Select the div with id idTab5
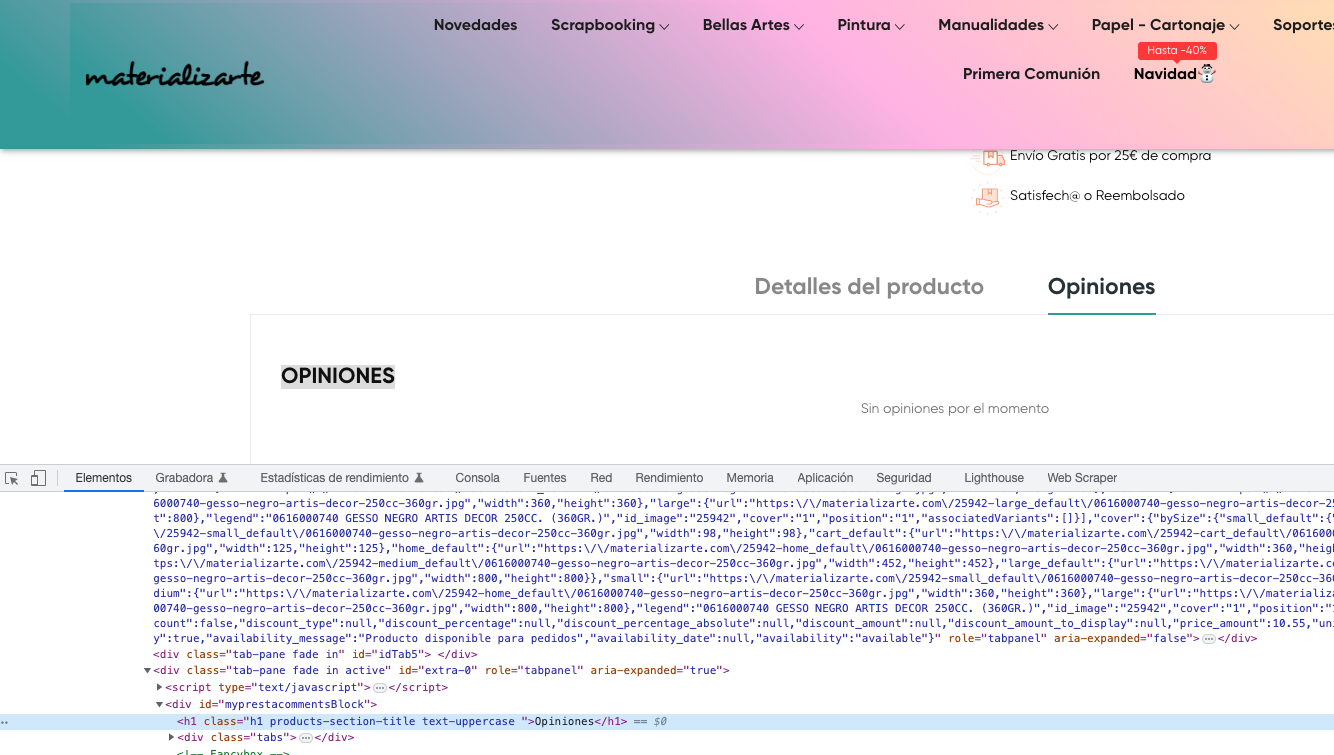The height and width of the screenshot is (755, 1334). point(315,654)
